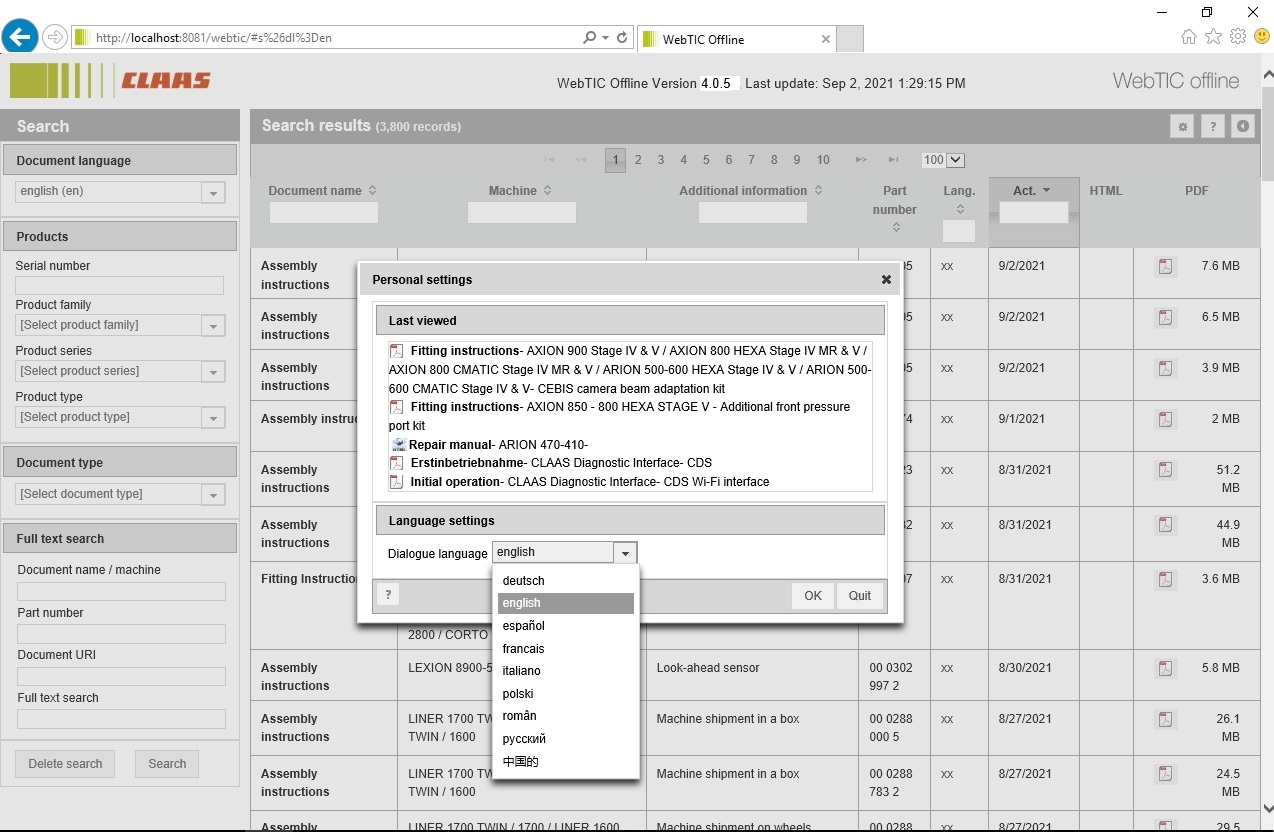The image size is (1274, 832).
Task: Close the Personal settings dialog
Action: [x=886, y=280]
